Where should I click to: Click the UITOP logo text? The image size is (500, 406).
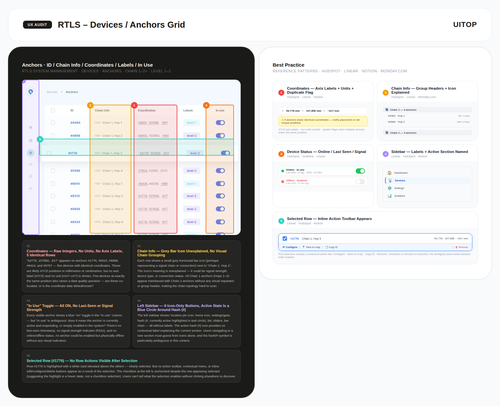(x=465, y=25)
